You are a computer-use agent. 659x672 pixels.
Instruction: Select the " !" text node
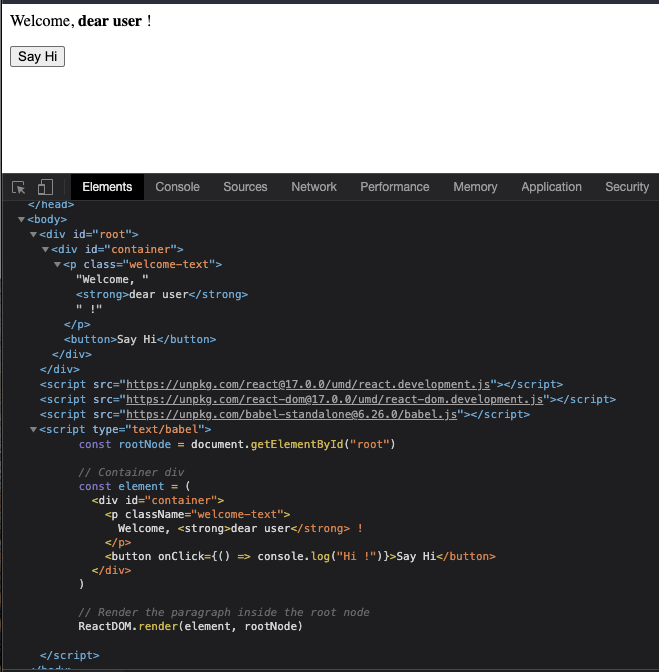click(x=89, y=309)
